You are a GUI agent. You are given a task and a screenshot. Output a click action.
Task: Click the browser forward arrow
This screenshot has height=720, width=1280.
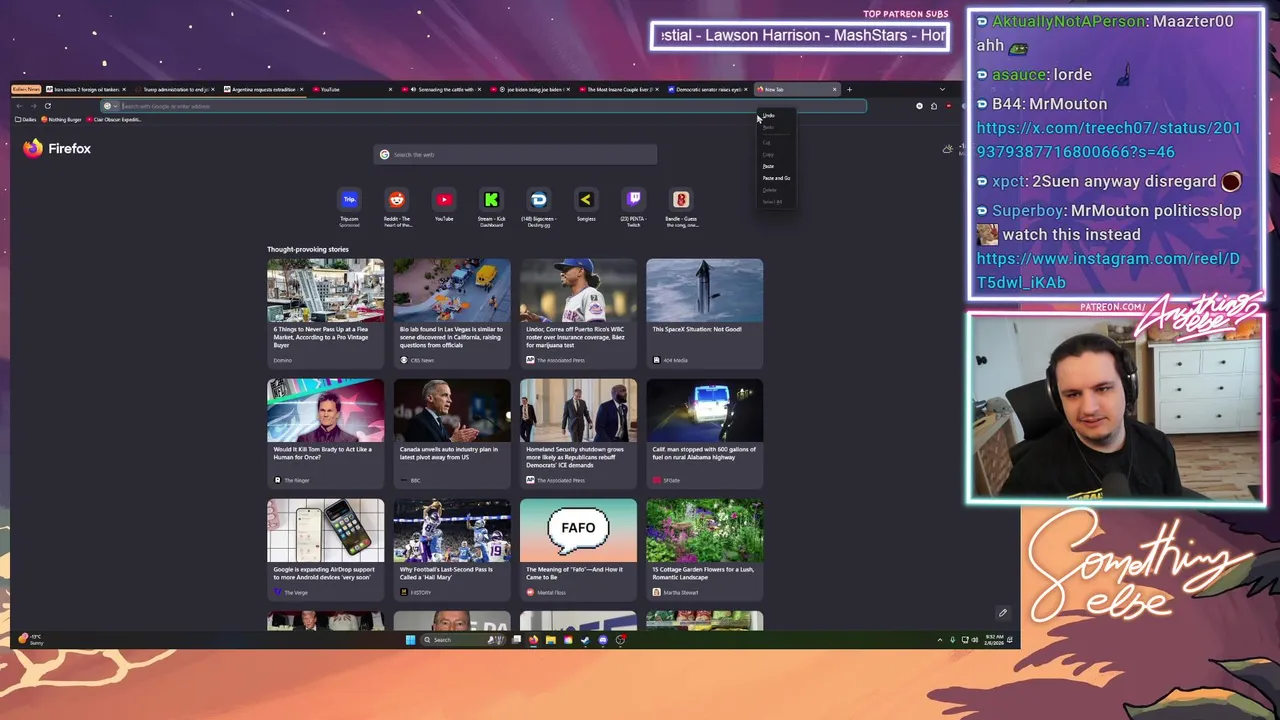33,106
